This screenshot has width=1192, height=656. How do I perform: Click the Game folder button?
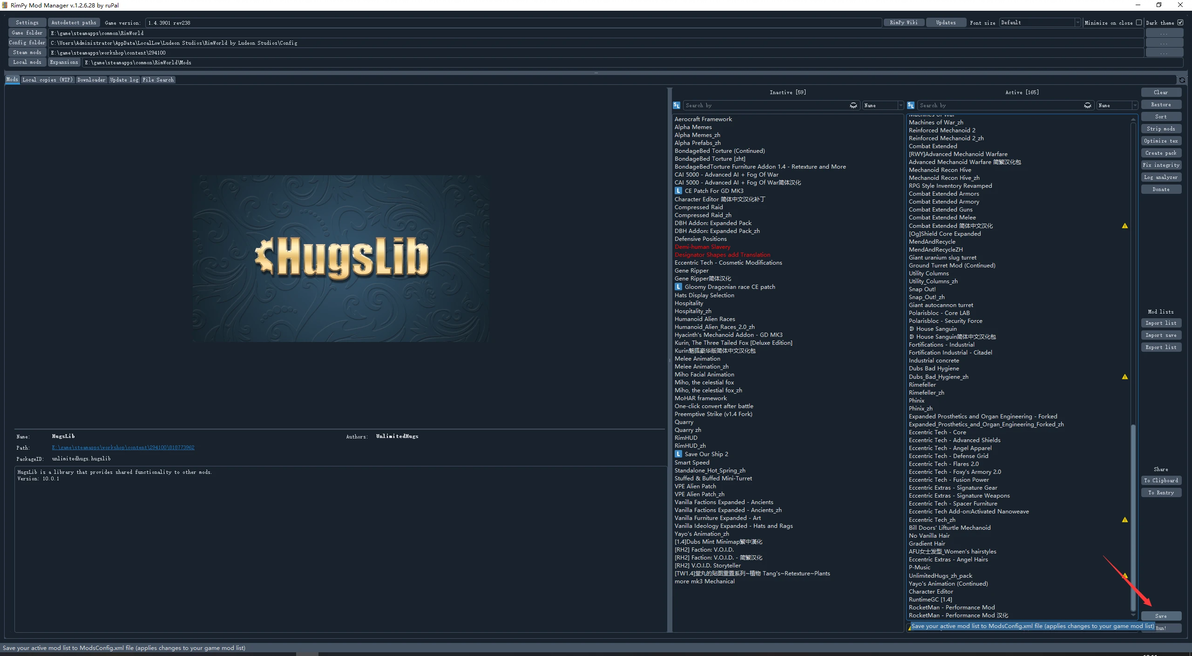point(27,33)
